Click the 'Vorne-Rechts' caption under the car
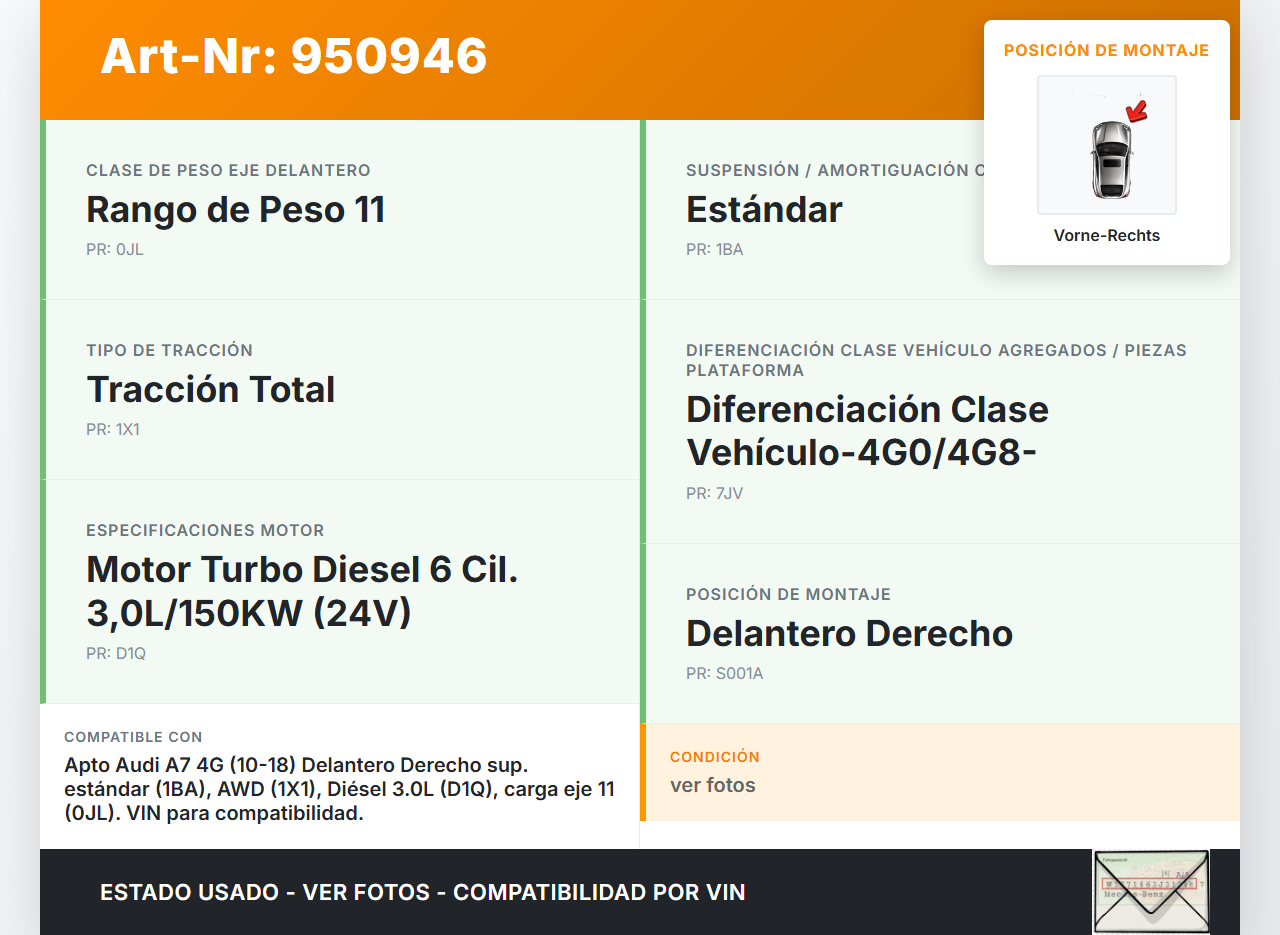 coord(1106,236)
